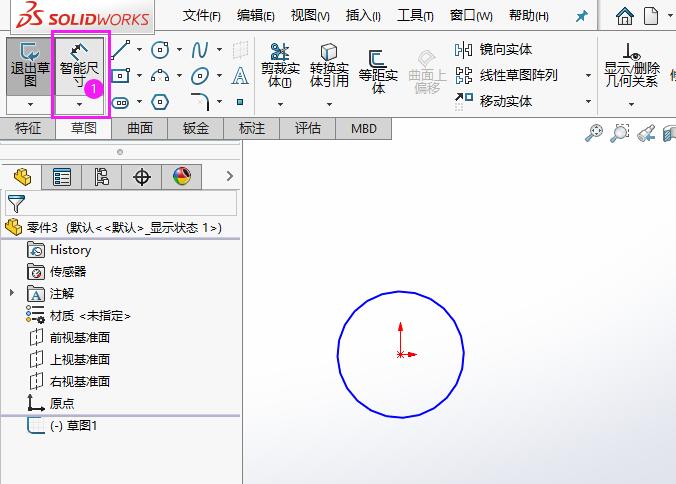
Task: Select the Corner Rectangle tool
Action: tap(121, 76)
